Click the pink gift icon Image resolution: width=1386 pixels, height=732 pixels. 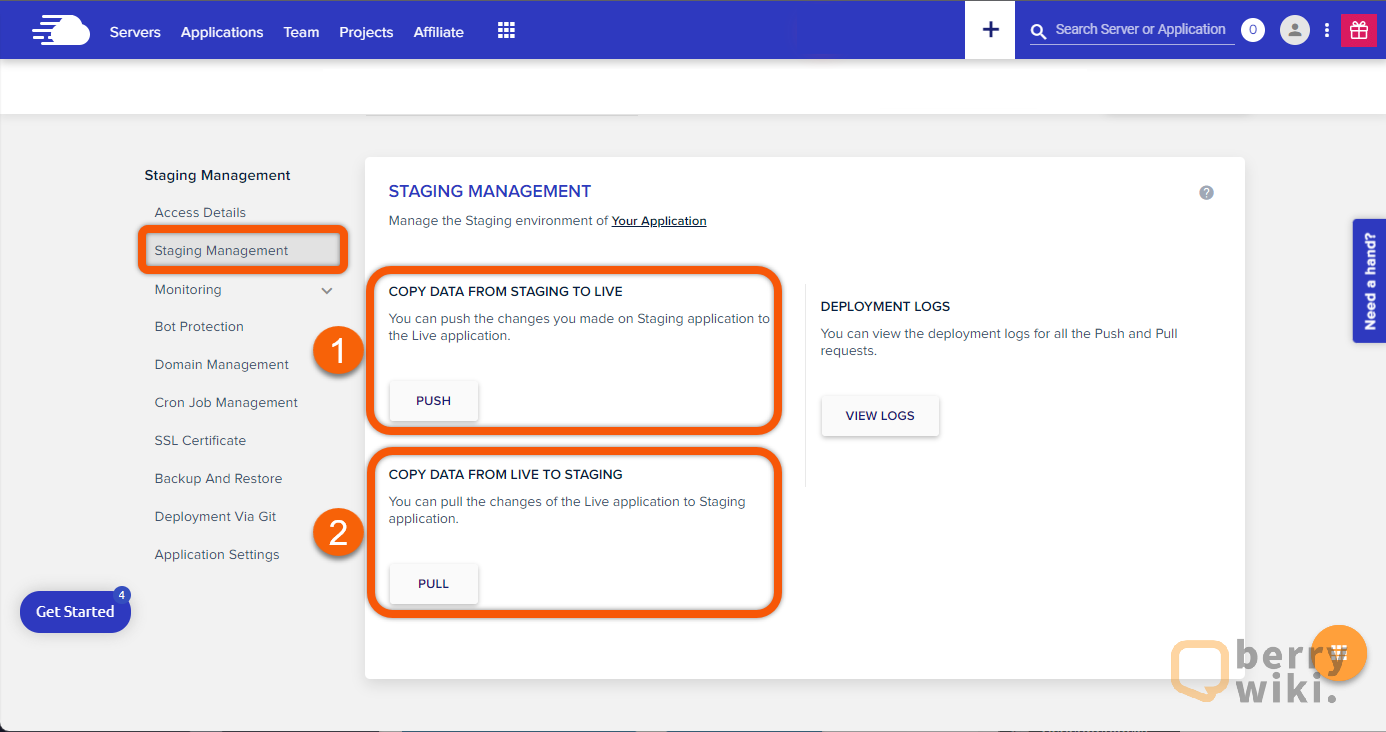(x=1358, y=30)
